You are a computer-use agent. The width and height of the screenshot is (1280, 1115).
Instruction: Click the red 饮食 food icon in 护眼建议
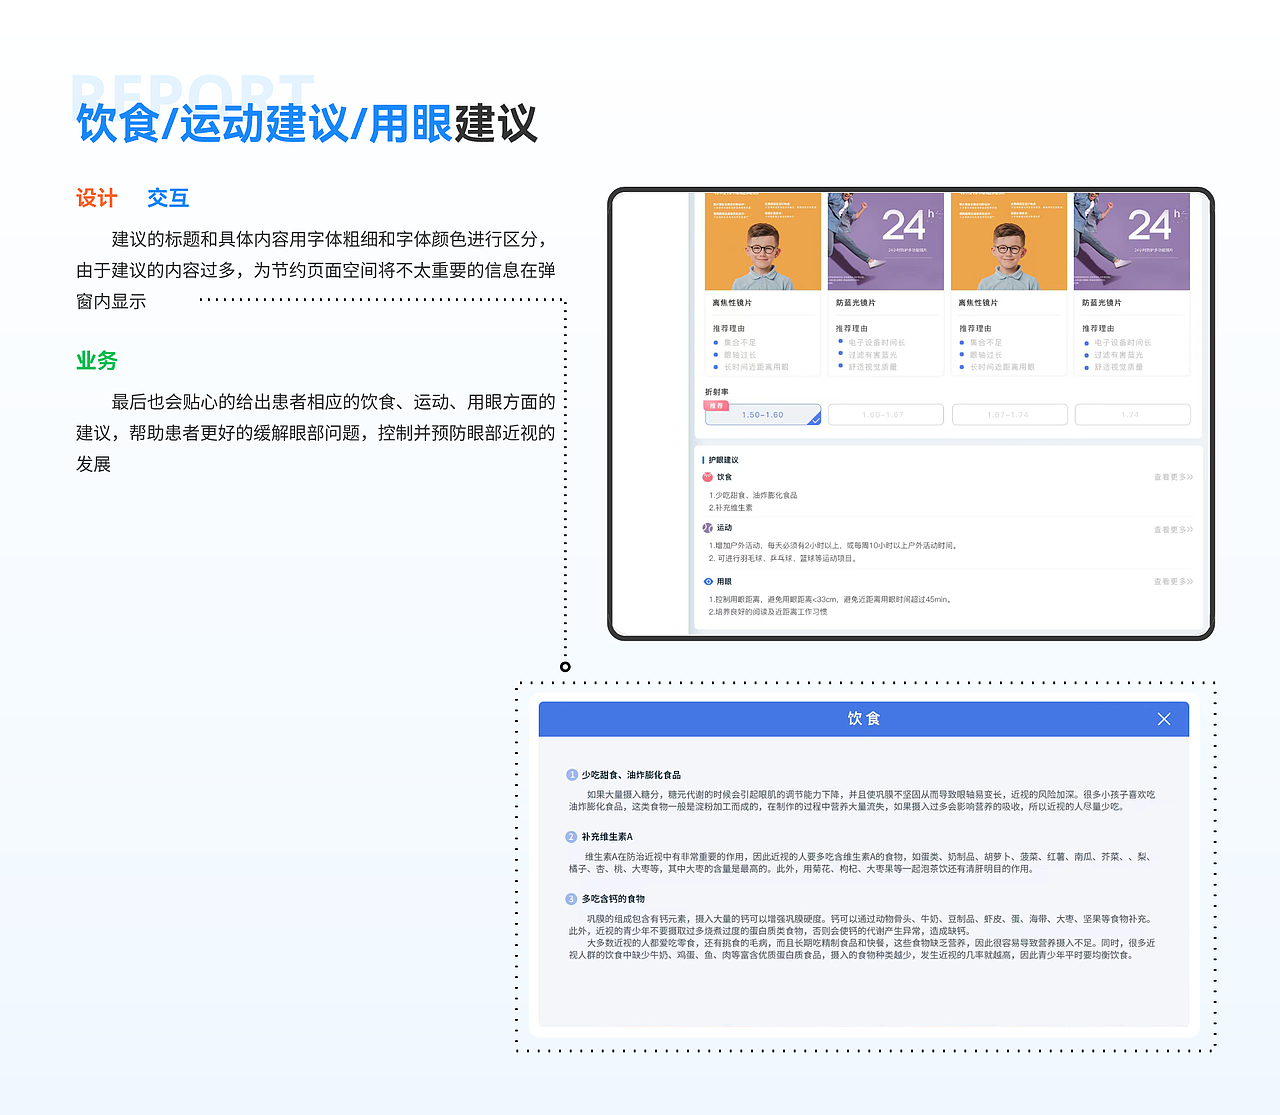[x=707, y=477]
